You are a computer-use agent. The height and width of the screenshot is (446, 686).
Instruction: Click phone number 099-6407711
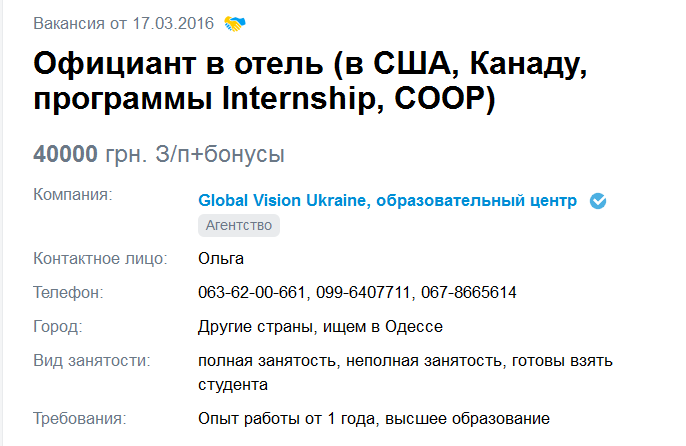pos(362,292)
